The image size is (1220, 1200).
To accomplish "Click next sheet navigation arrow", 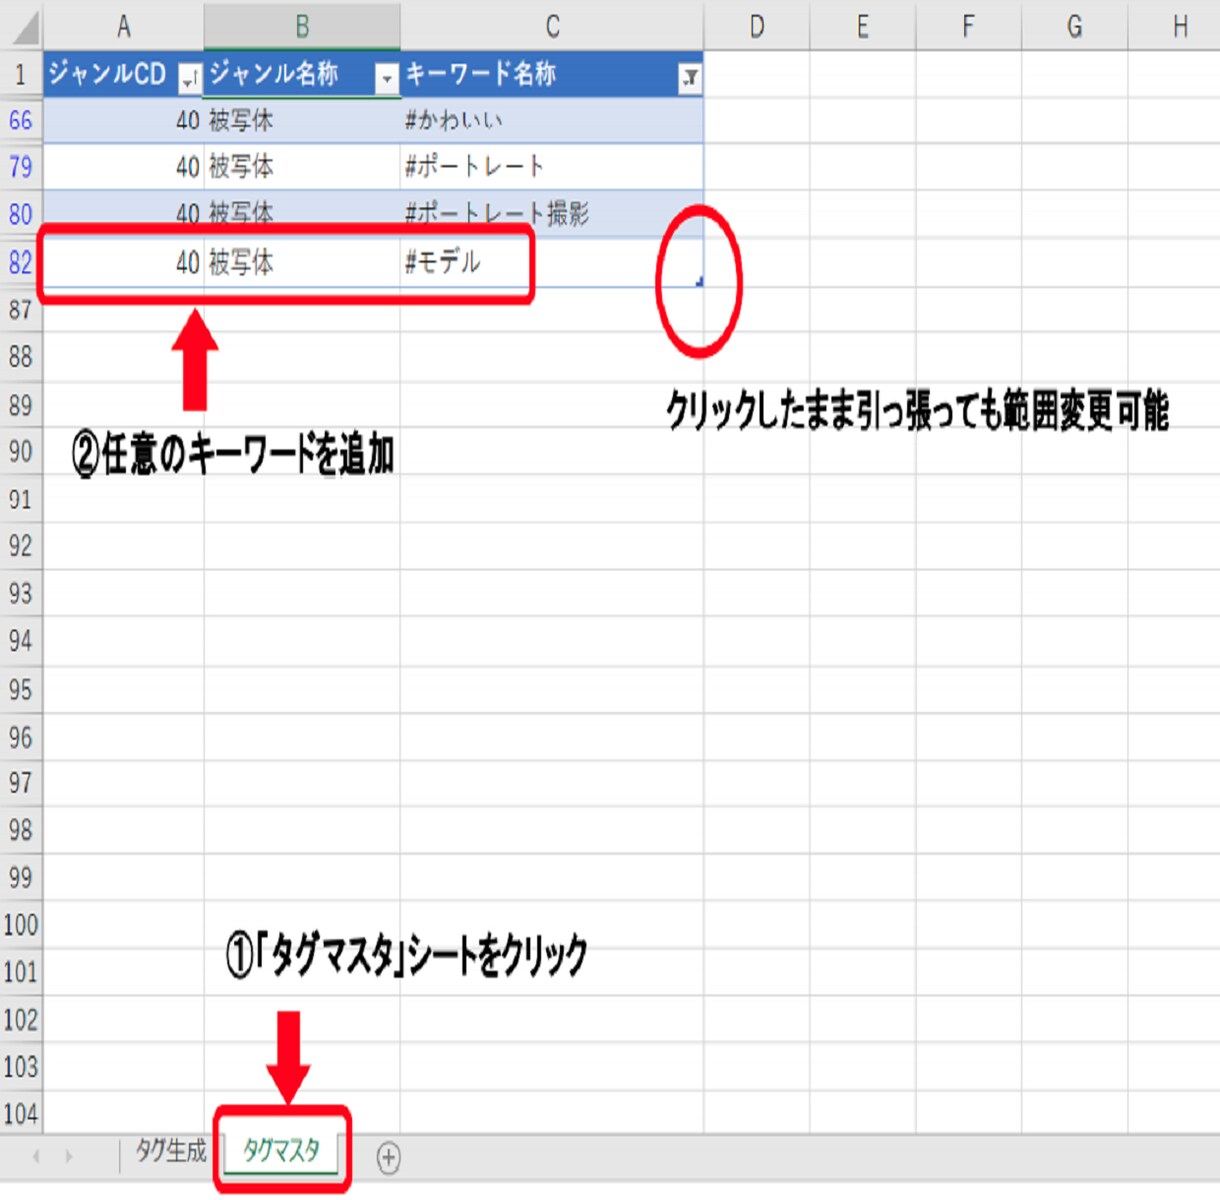I will tap(69, 1157).
